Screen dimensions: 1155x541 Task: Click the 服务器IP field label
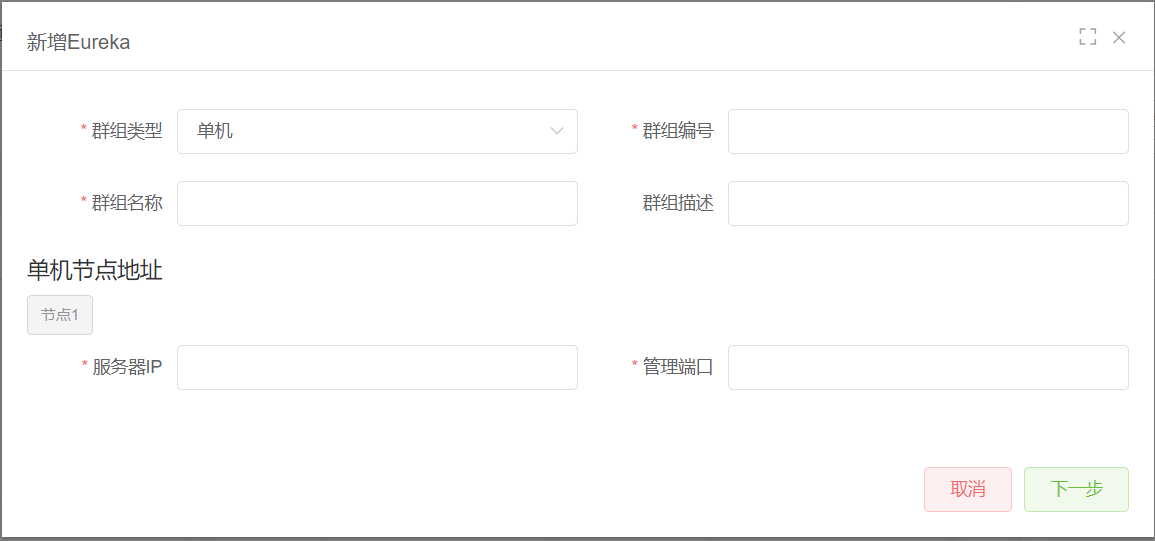127,368
